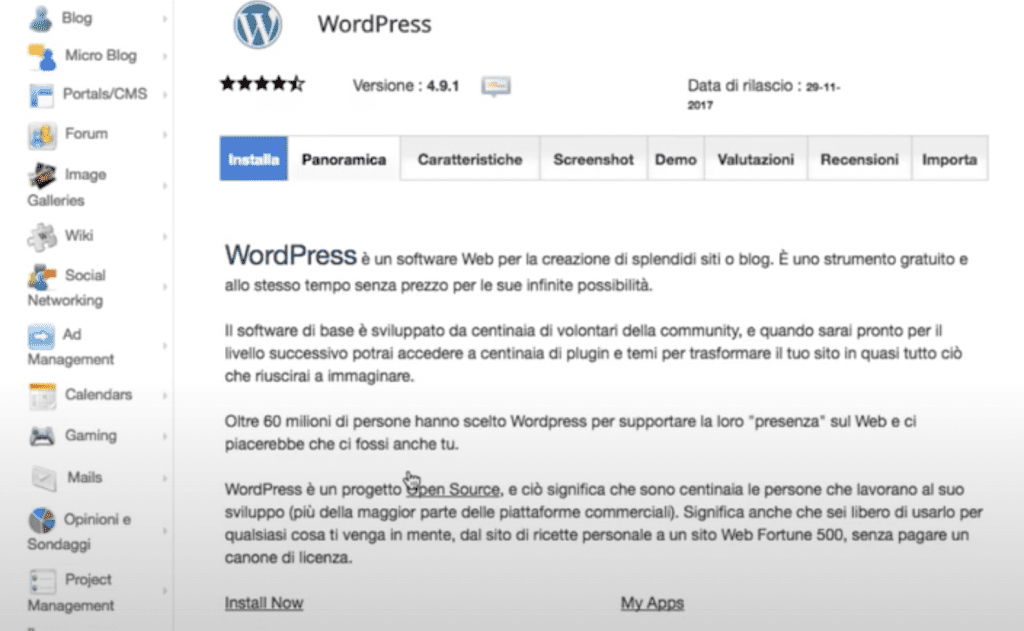Expand the Gaming category arrow

[165, 436]
